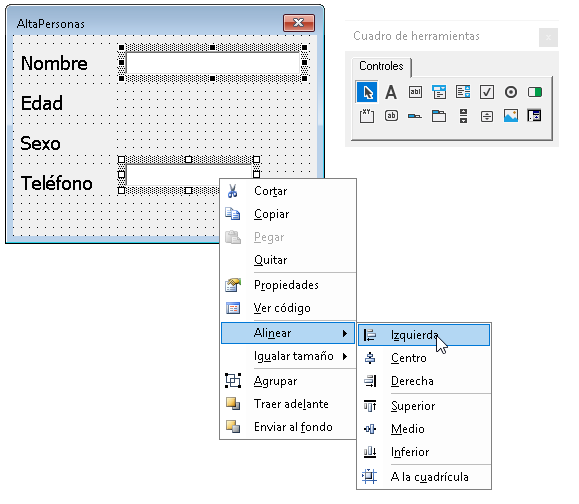Click the align-middle icon beside Medio
579x504 pixels.
tap(370, 429)
